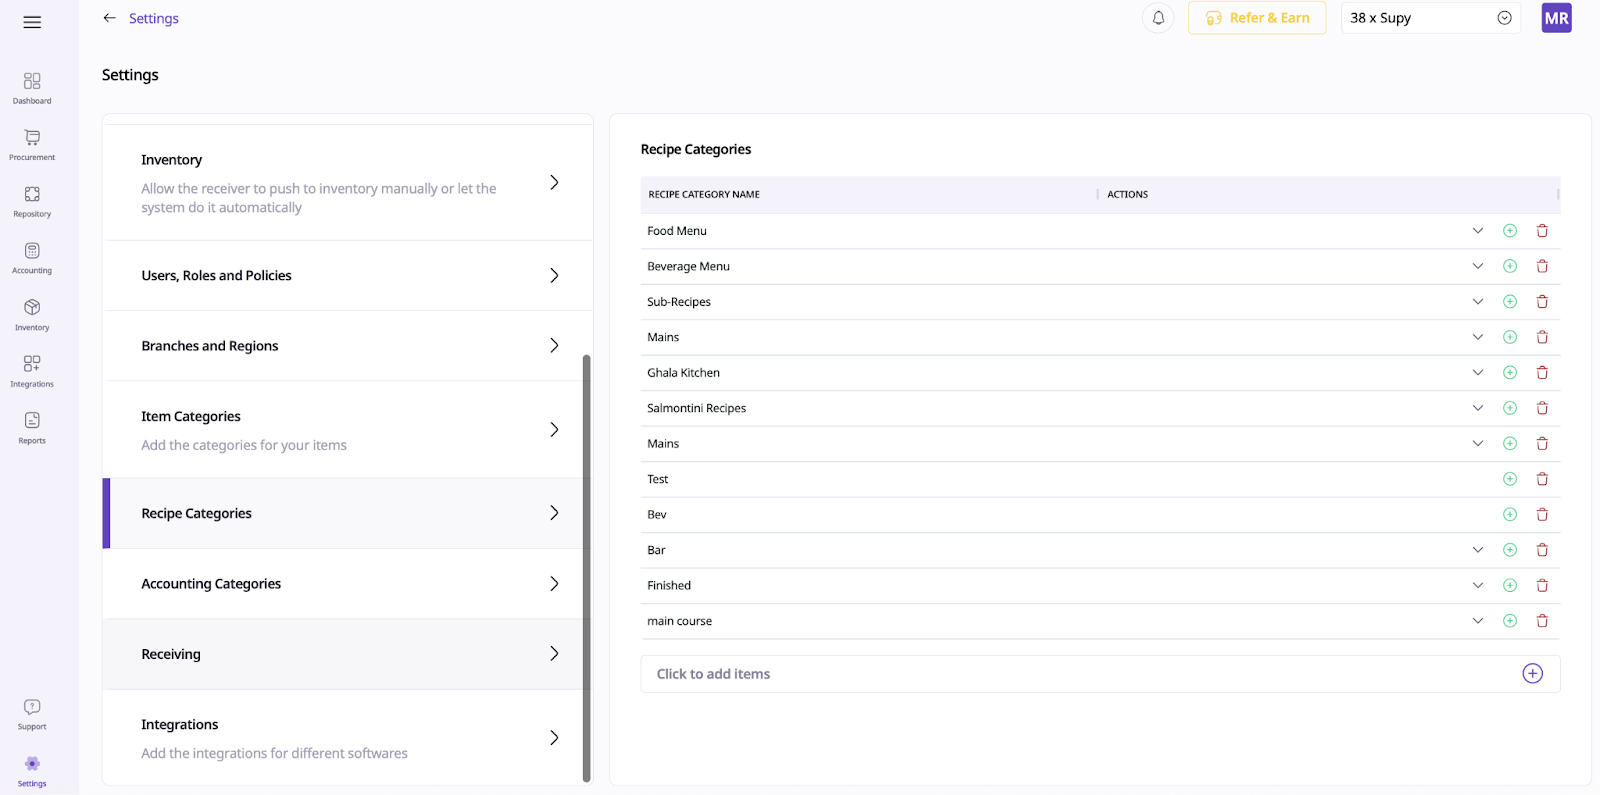Go to Procurement in sidebar
Screen dimensions: 1600x795
(x=32, y=144)
